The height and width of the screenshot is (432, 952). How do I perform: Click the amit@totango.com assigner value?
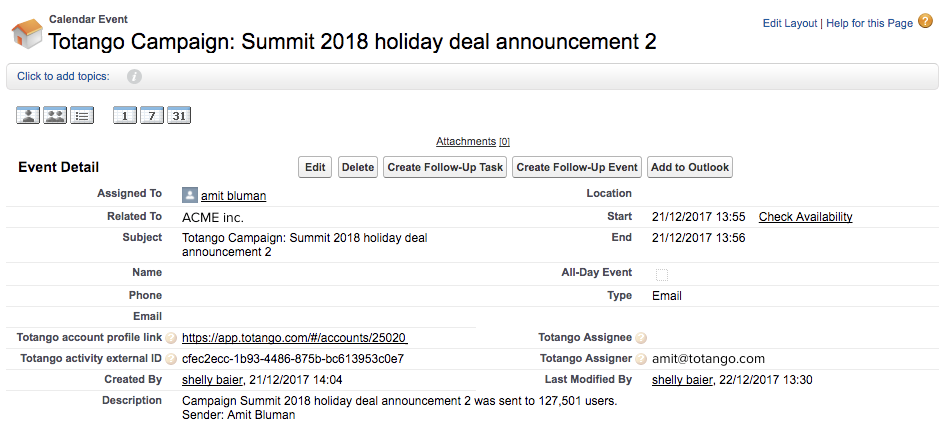[x=709, y=359]
